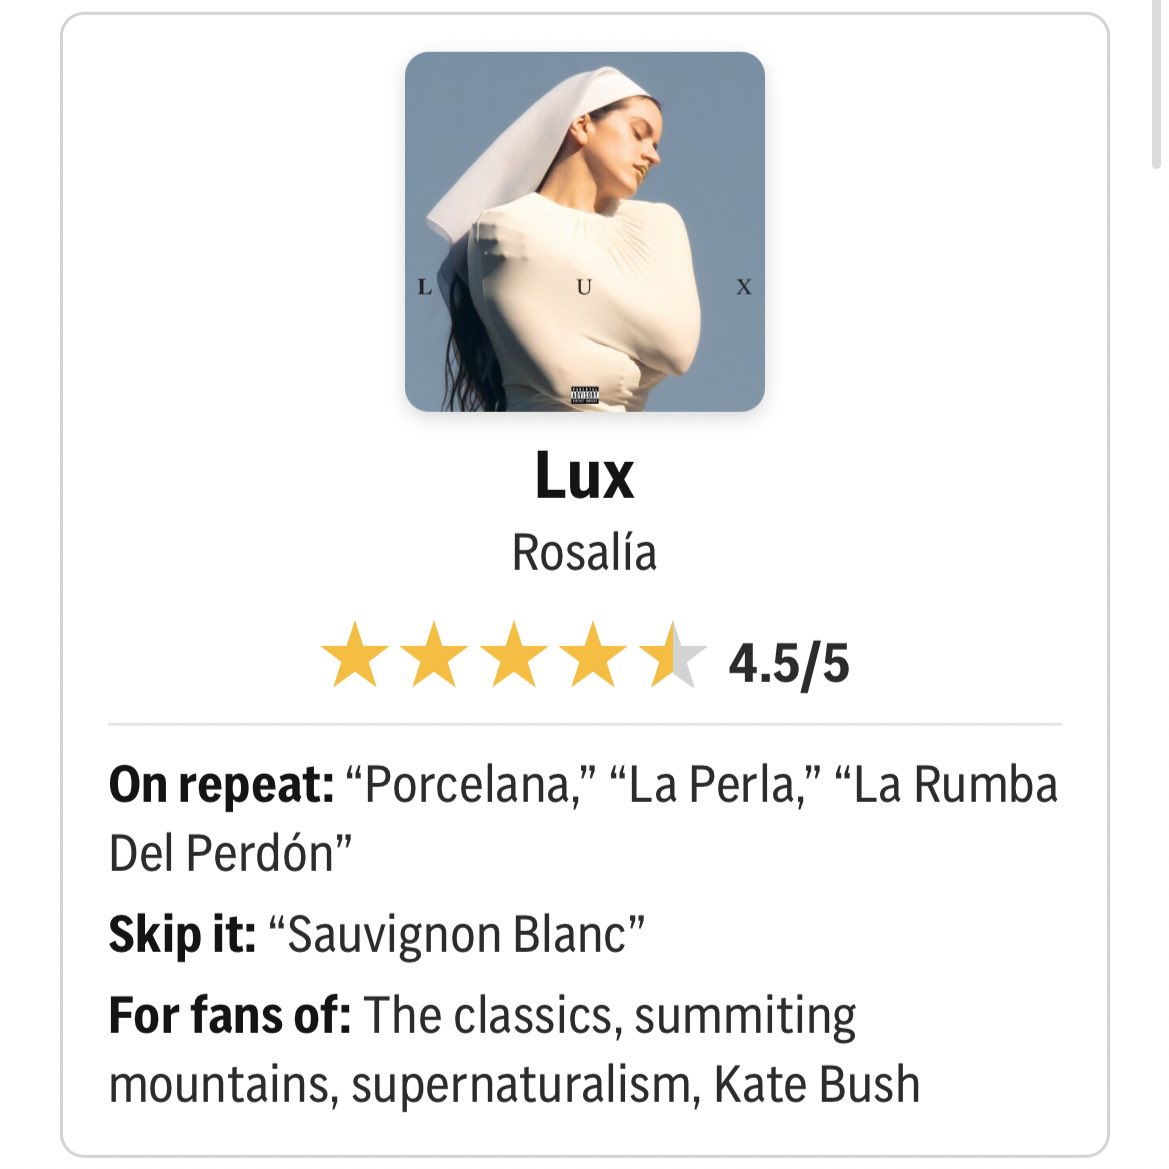Screen dimensions: 1169x1169
Task: Click the third gold rating star
Action: point(514,655)
